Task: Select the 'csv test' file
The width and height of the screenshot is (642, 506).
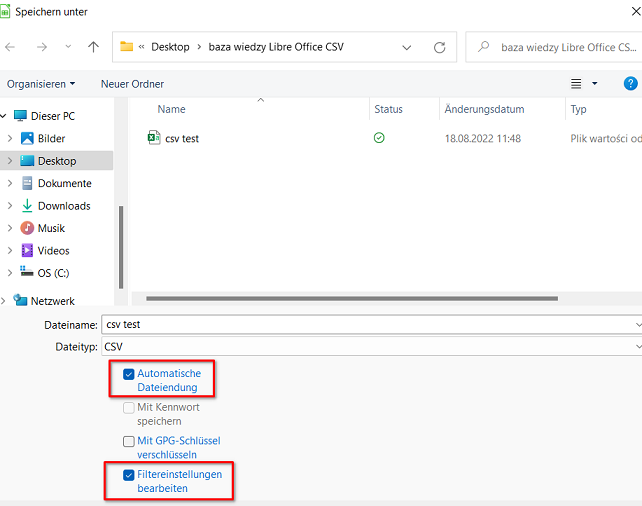Action: pos(182,139)
